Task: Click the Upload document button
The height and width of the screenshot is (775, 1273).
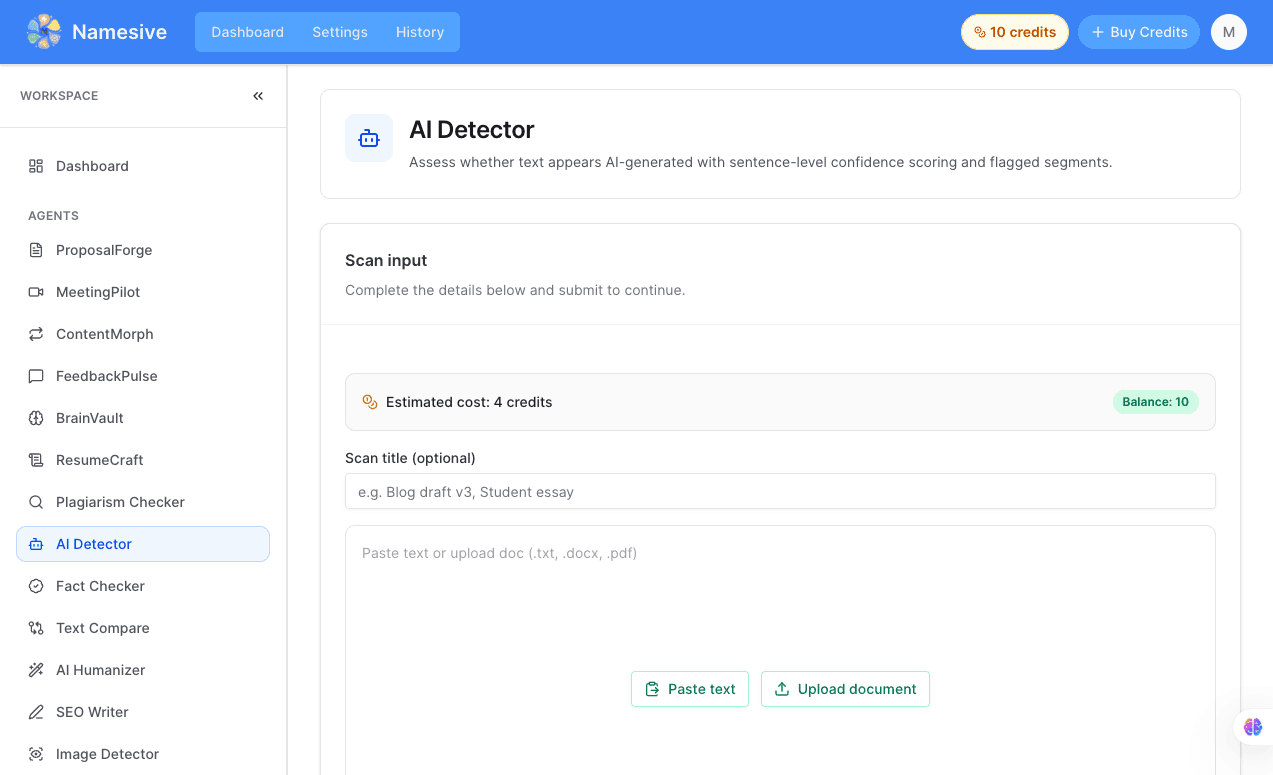Action: [x=845, y=689]
